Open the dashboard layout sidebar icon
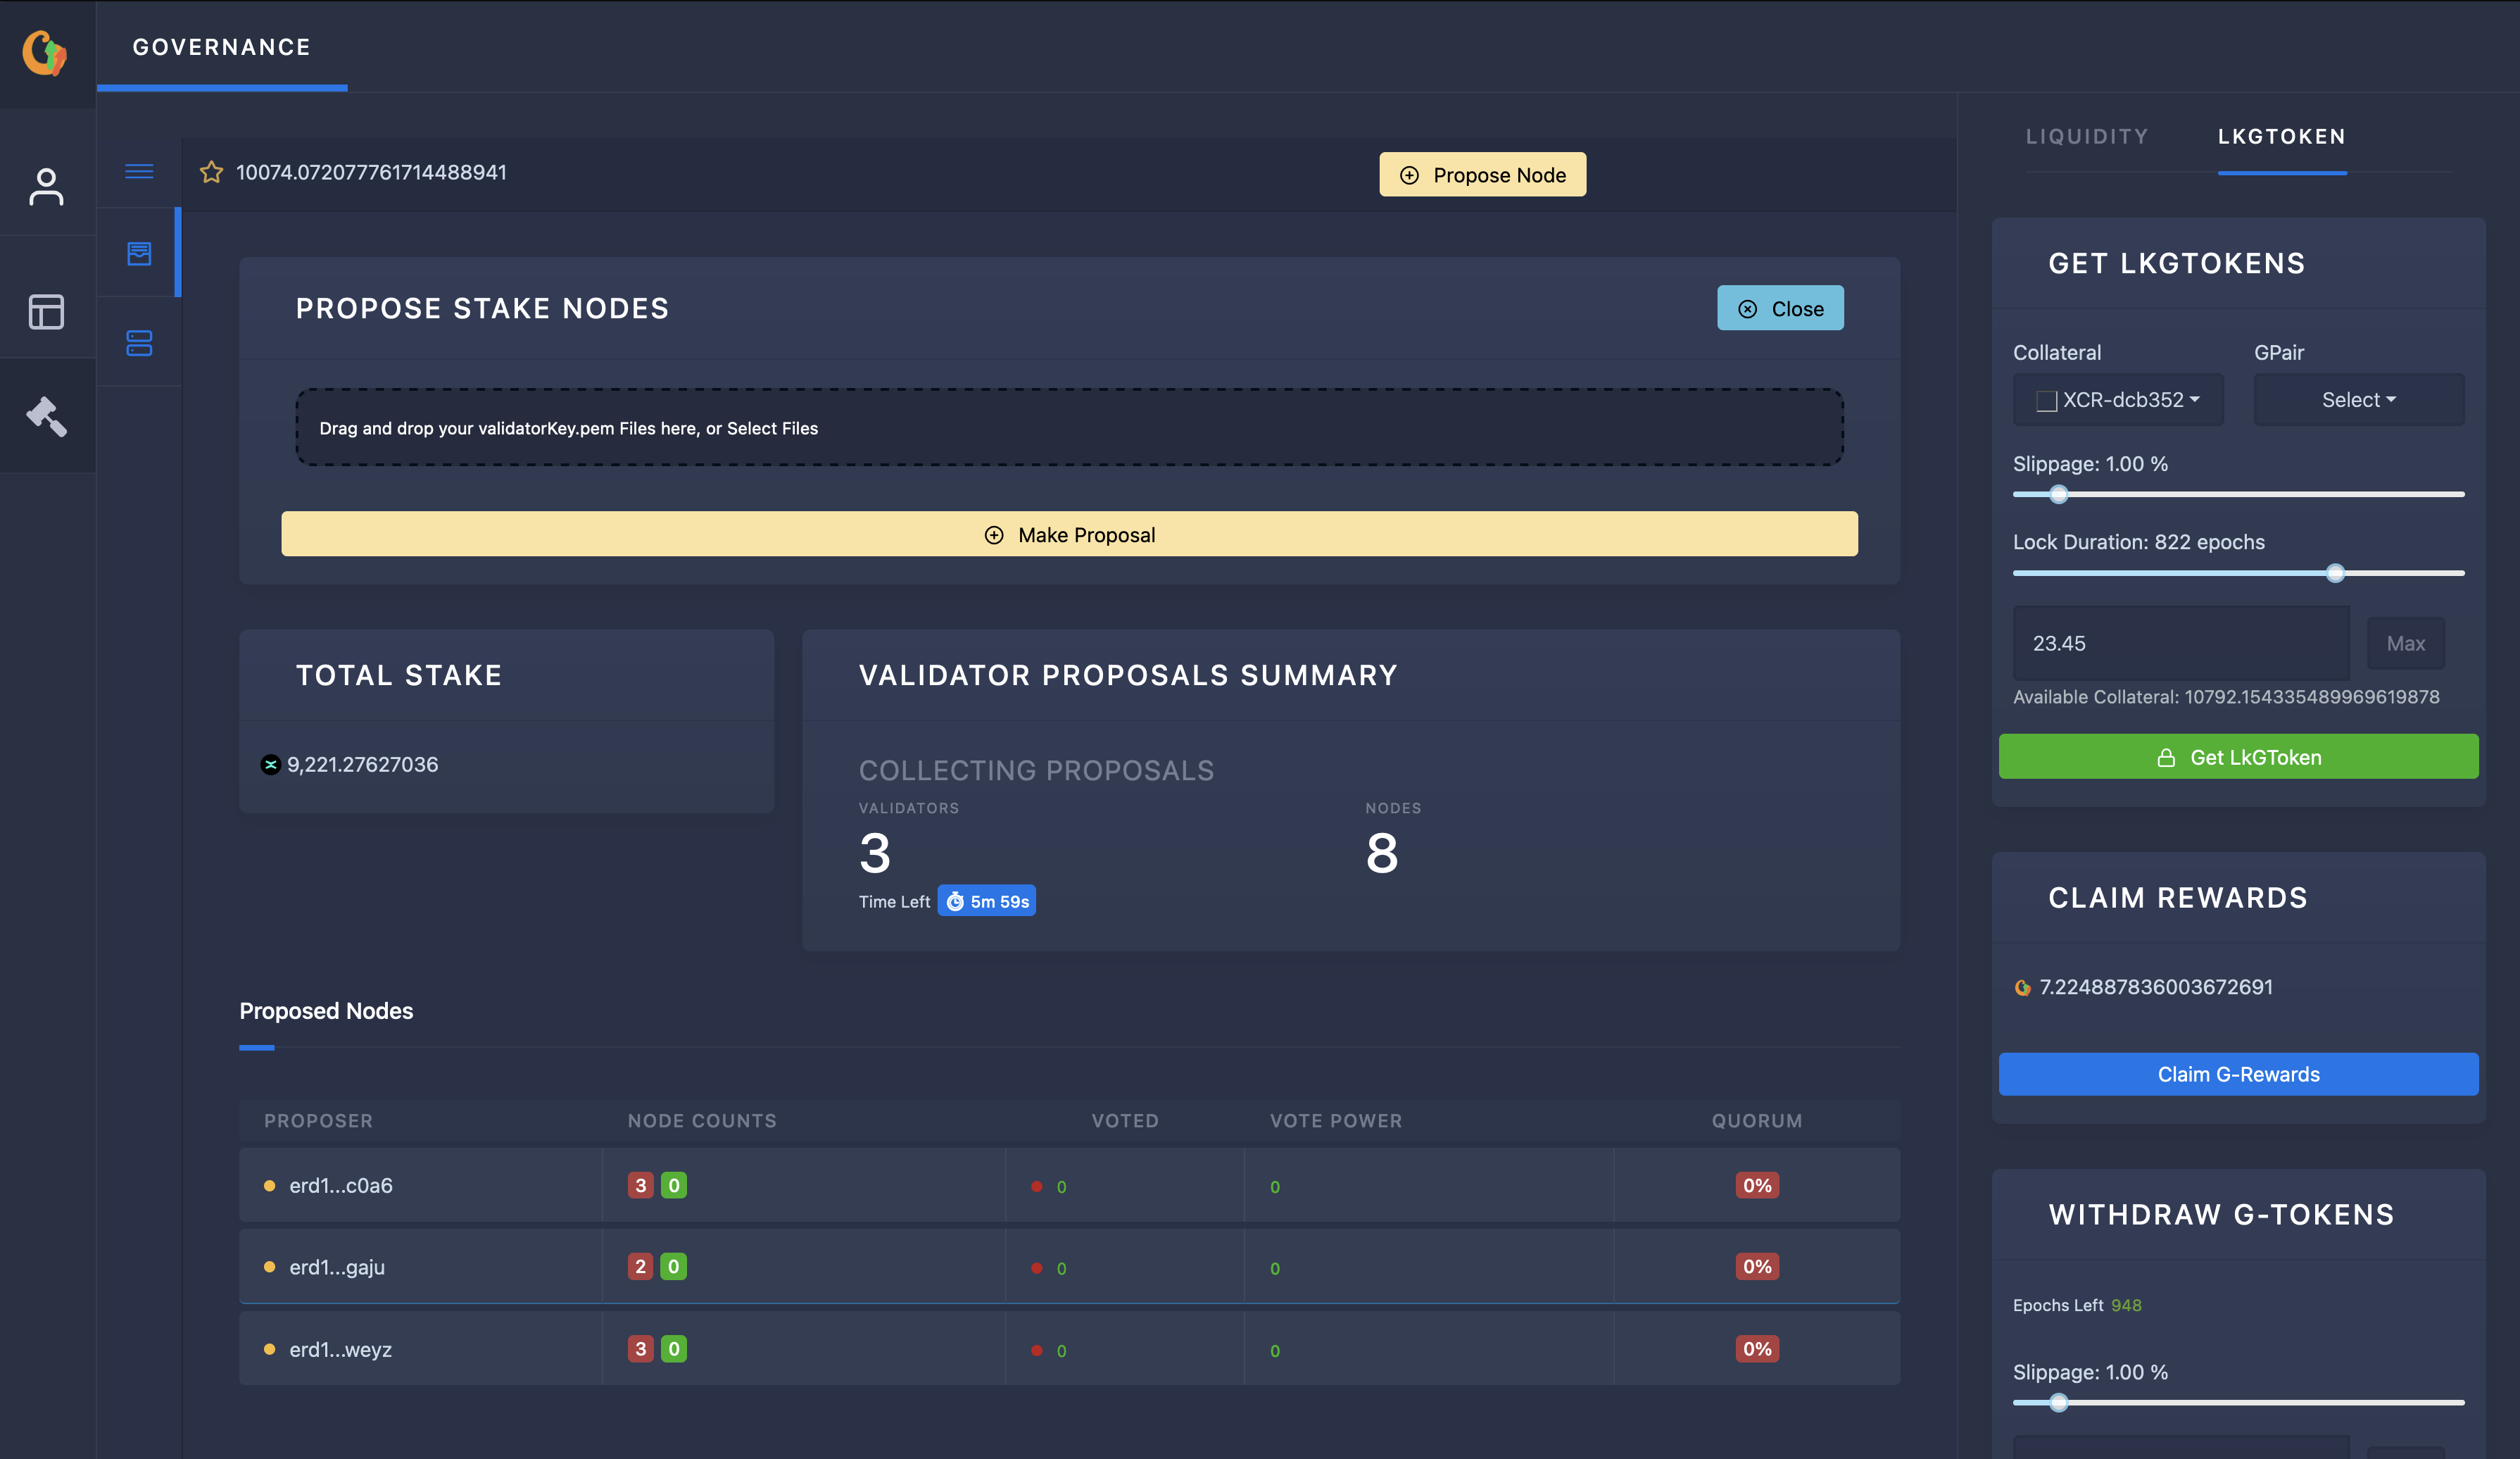The image size is (2520, 1459). 46,311
